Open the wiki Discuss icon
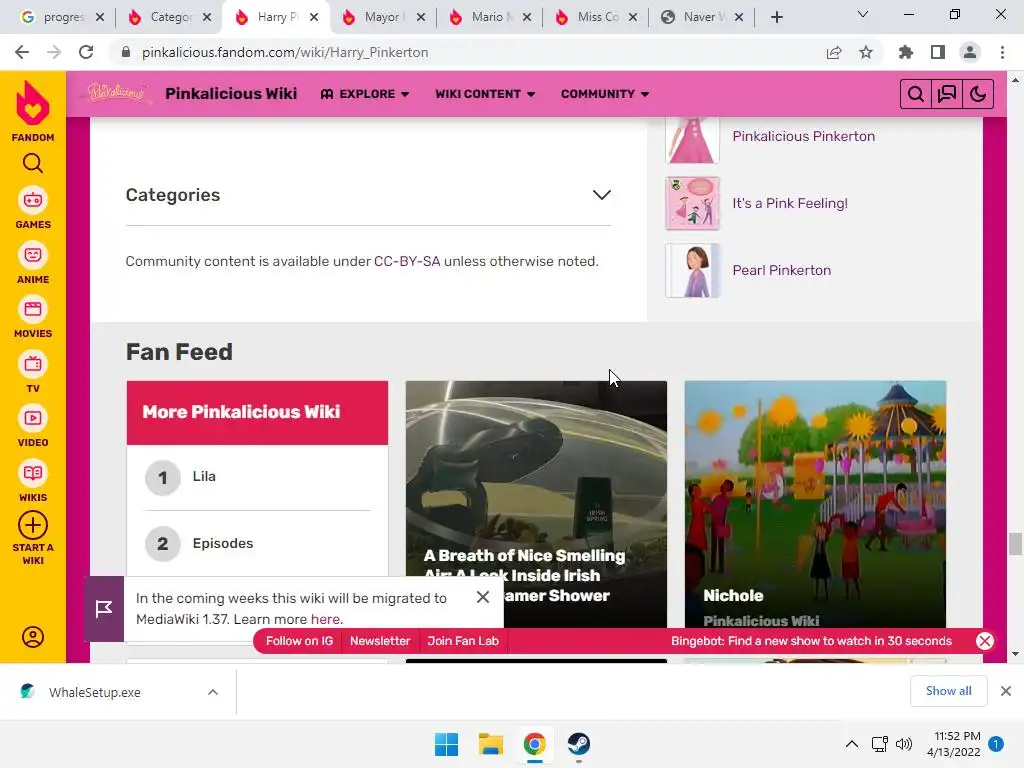1024x768 pixels. coord(947,94)
